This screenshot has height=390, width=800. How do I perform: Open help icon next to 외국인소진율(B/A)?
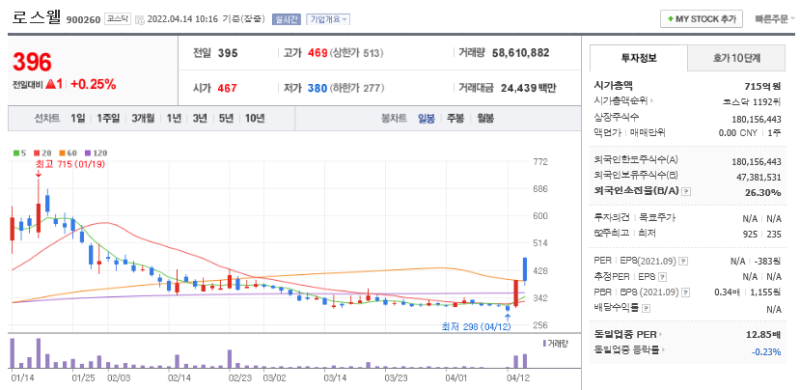tap(686, 192)
